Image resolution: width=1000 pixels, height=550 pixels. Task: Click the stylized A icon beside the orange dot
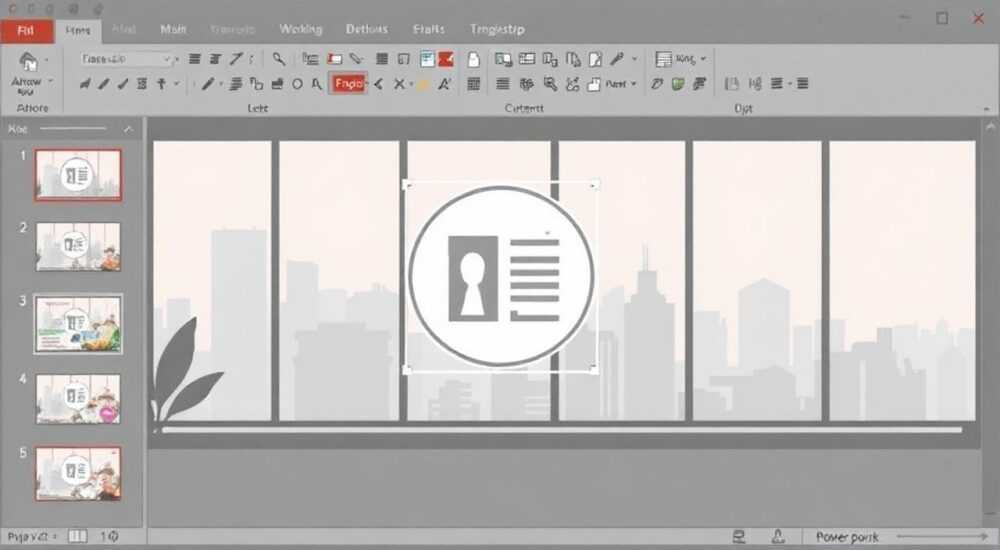pos(444,84)
